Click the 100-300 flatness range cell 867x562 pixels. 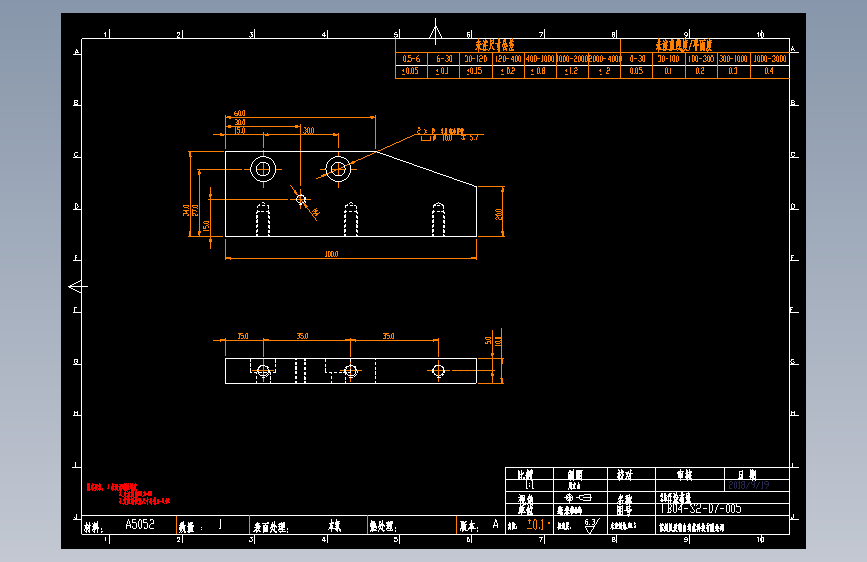pyautogui.click(x=701, y=59)
